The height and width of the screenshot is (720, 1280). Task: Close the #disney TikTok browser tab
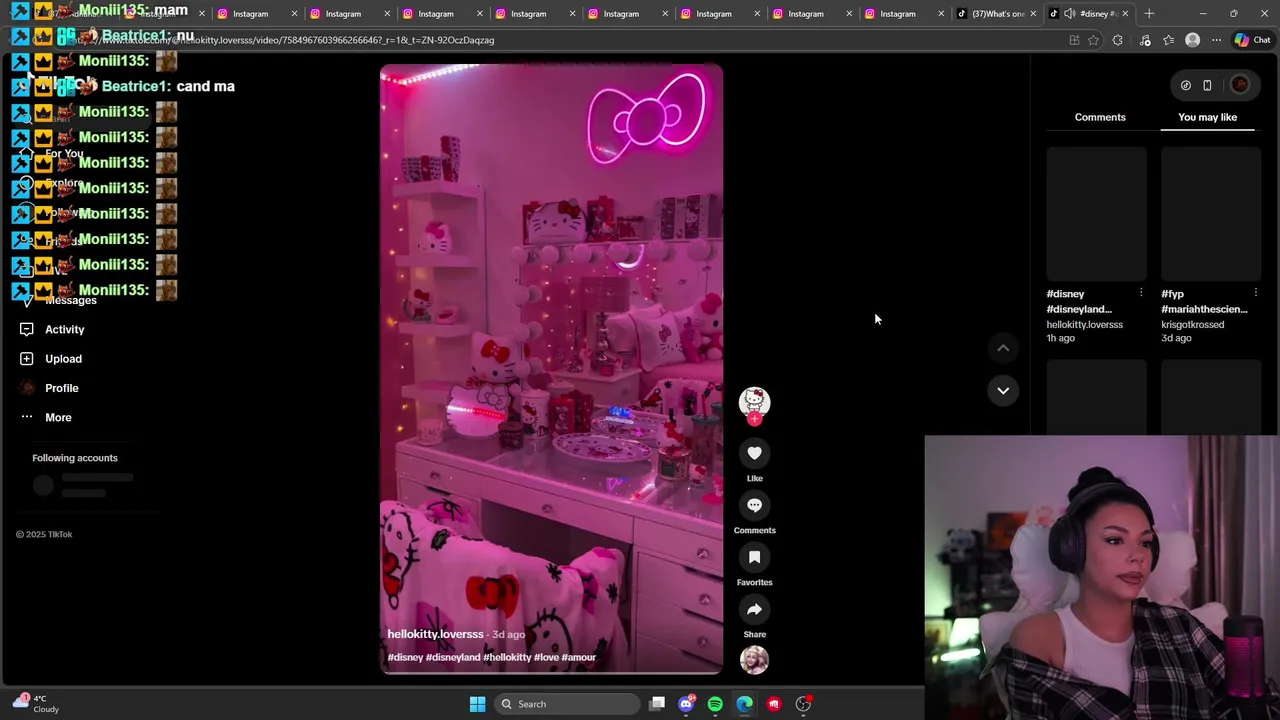1125,14
